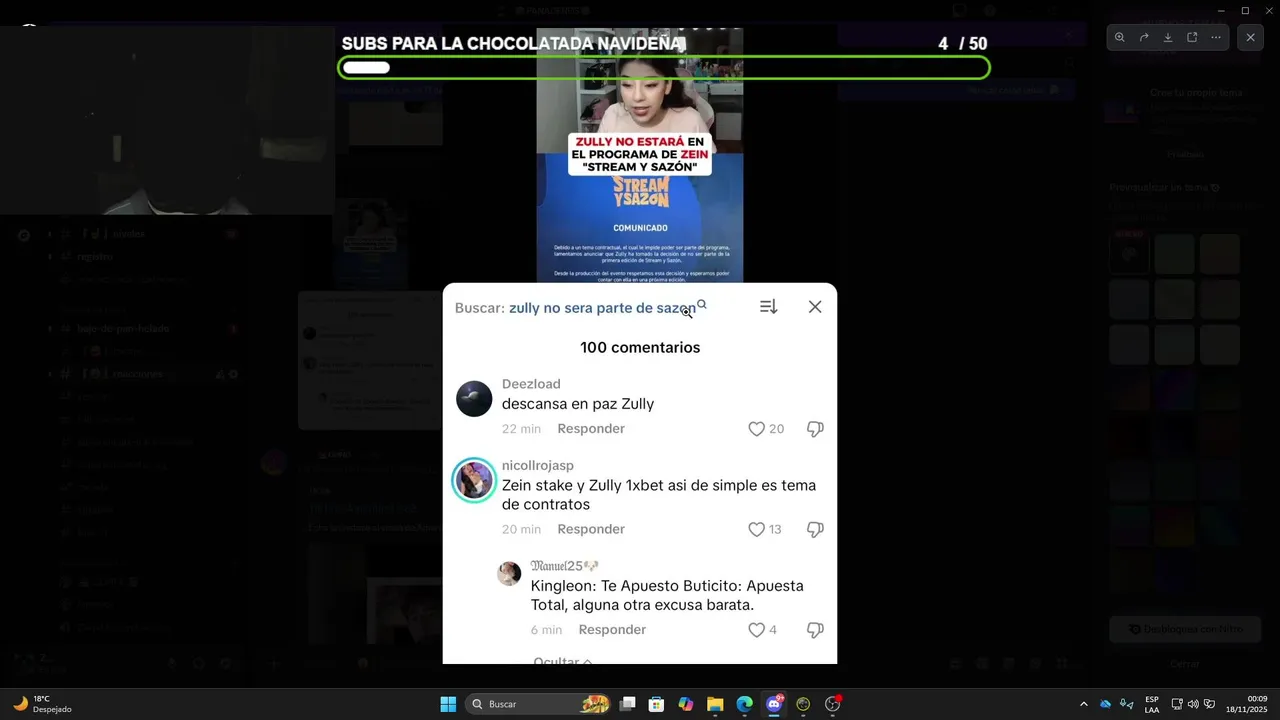This screenshot has width=1280, height=720.
Task: Reply to Deezload's comment via Responder
Action: [591, 429]
